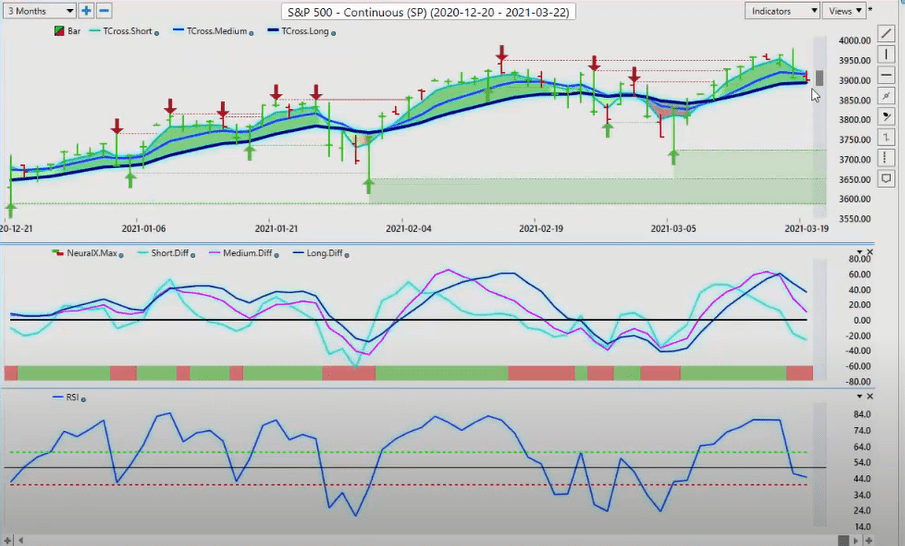Click the NeuralX.Max legend label

(x=92, y=253)
